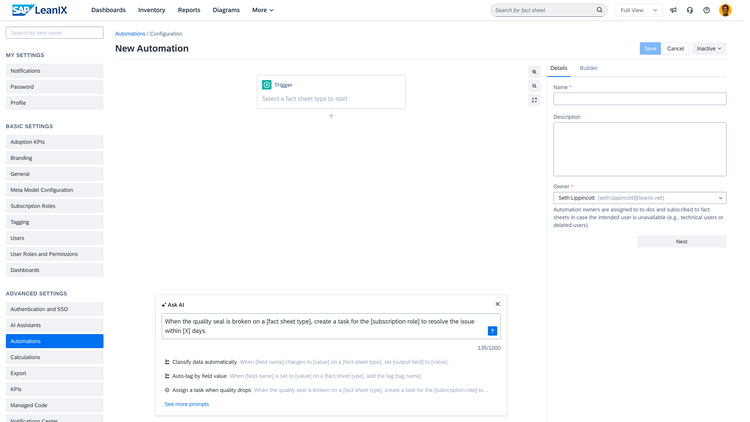Open the More menu dropdown
This screenshot has height=422, width=750.
tap(263, 10)
